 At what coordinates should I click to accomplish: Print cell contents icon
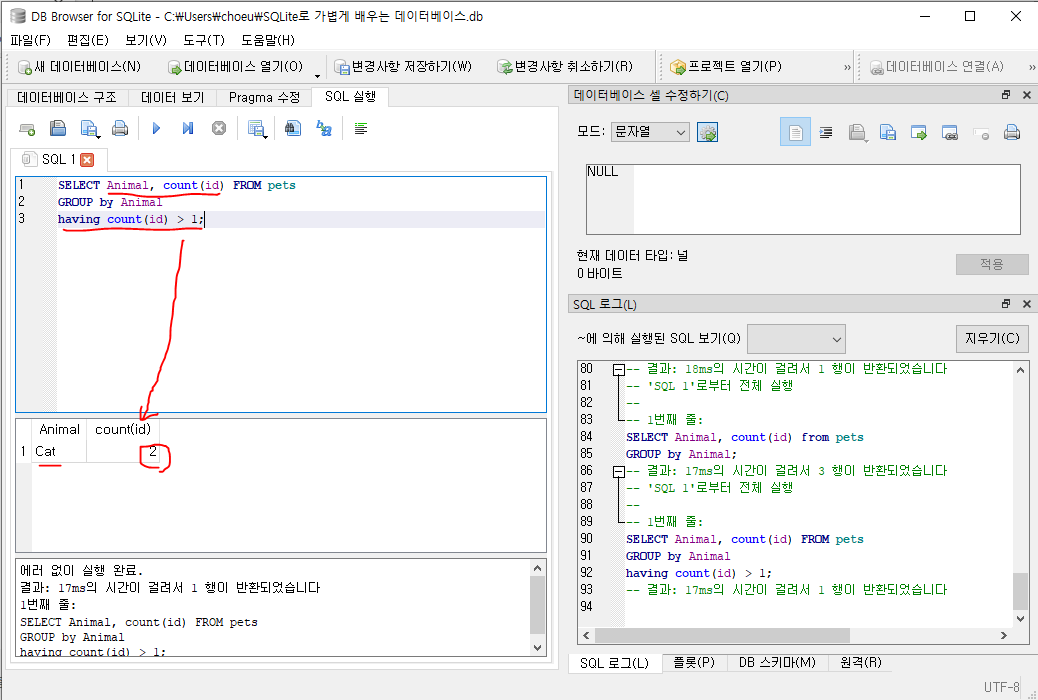point(1012,132)
